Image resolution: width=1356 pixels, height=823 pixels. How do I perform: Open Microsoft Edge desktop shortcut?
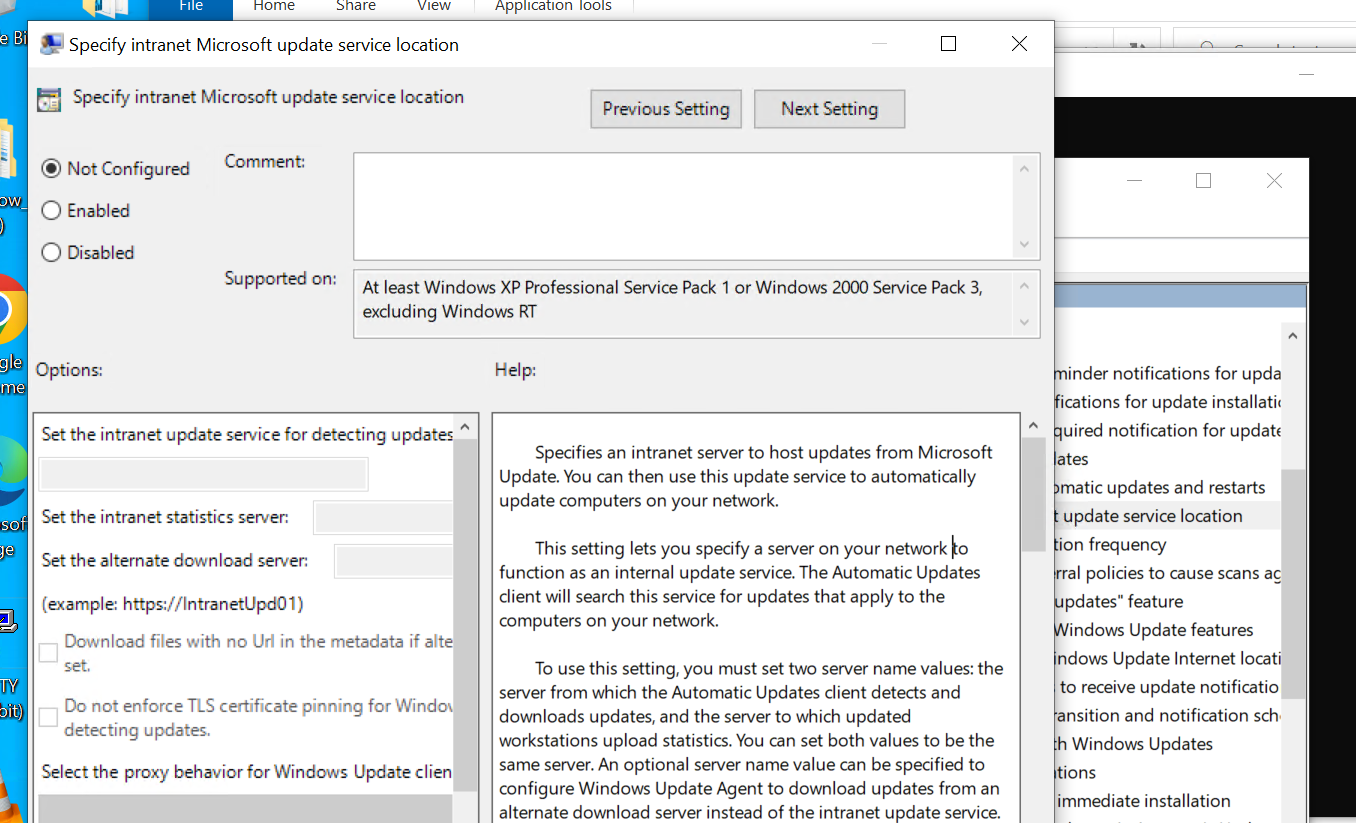pos(12,472)
